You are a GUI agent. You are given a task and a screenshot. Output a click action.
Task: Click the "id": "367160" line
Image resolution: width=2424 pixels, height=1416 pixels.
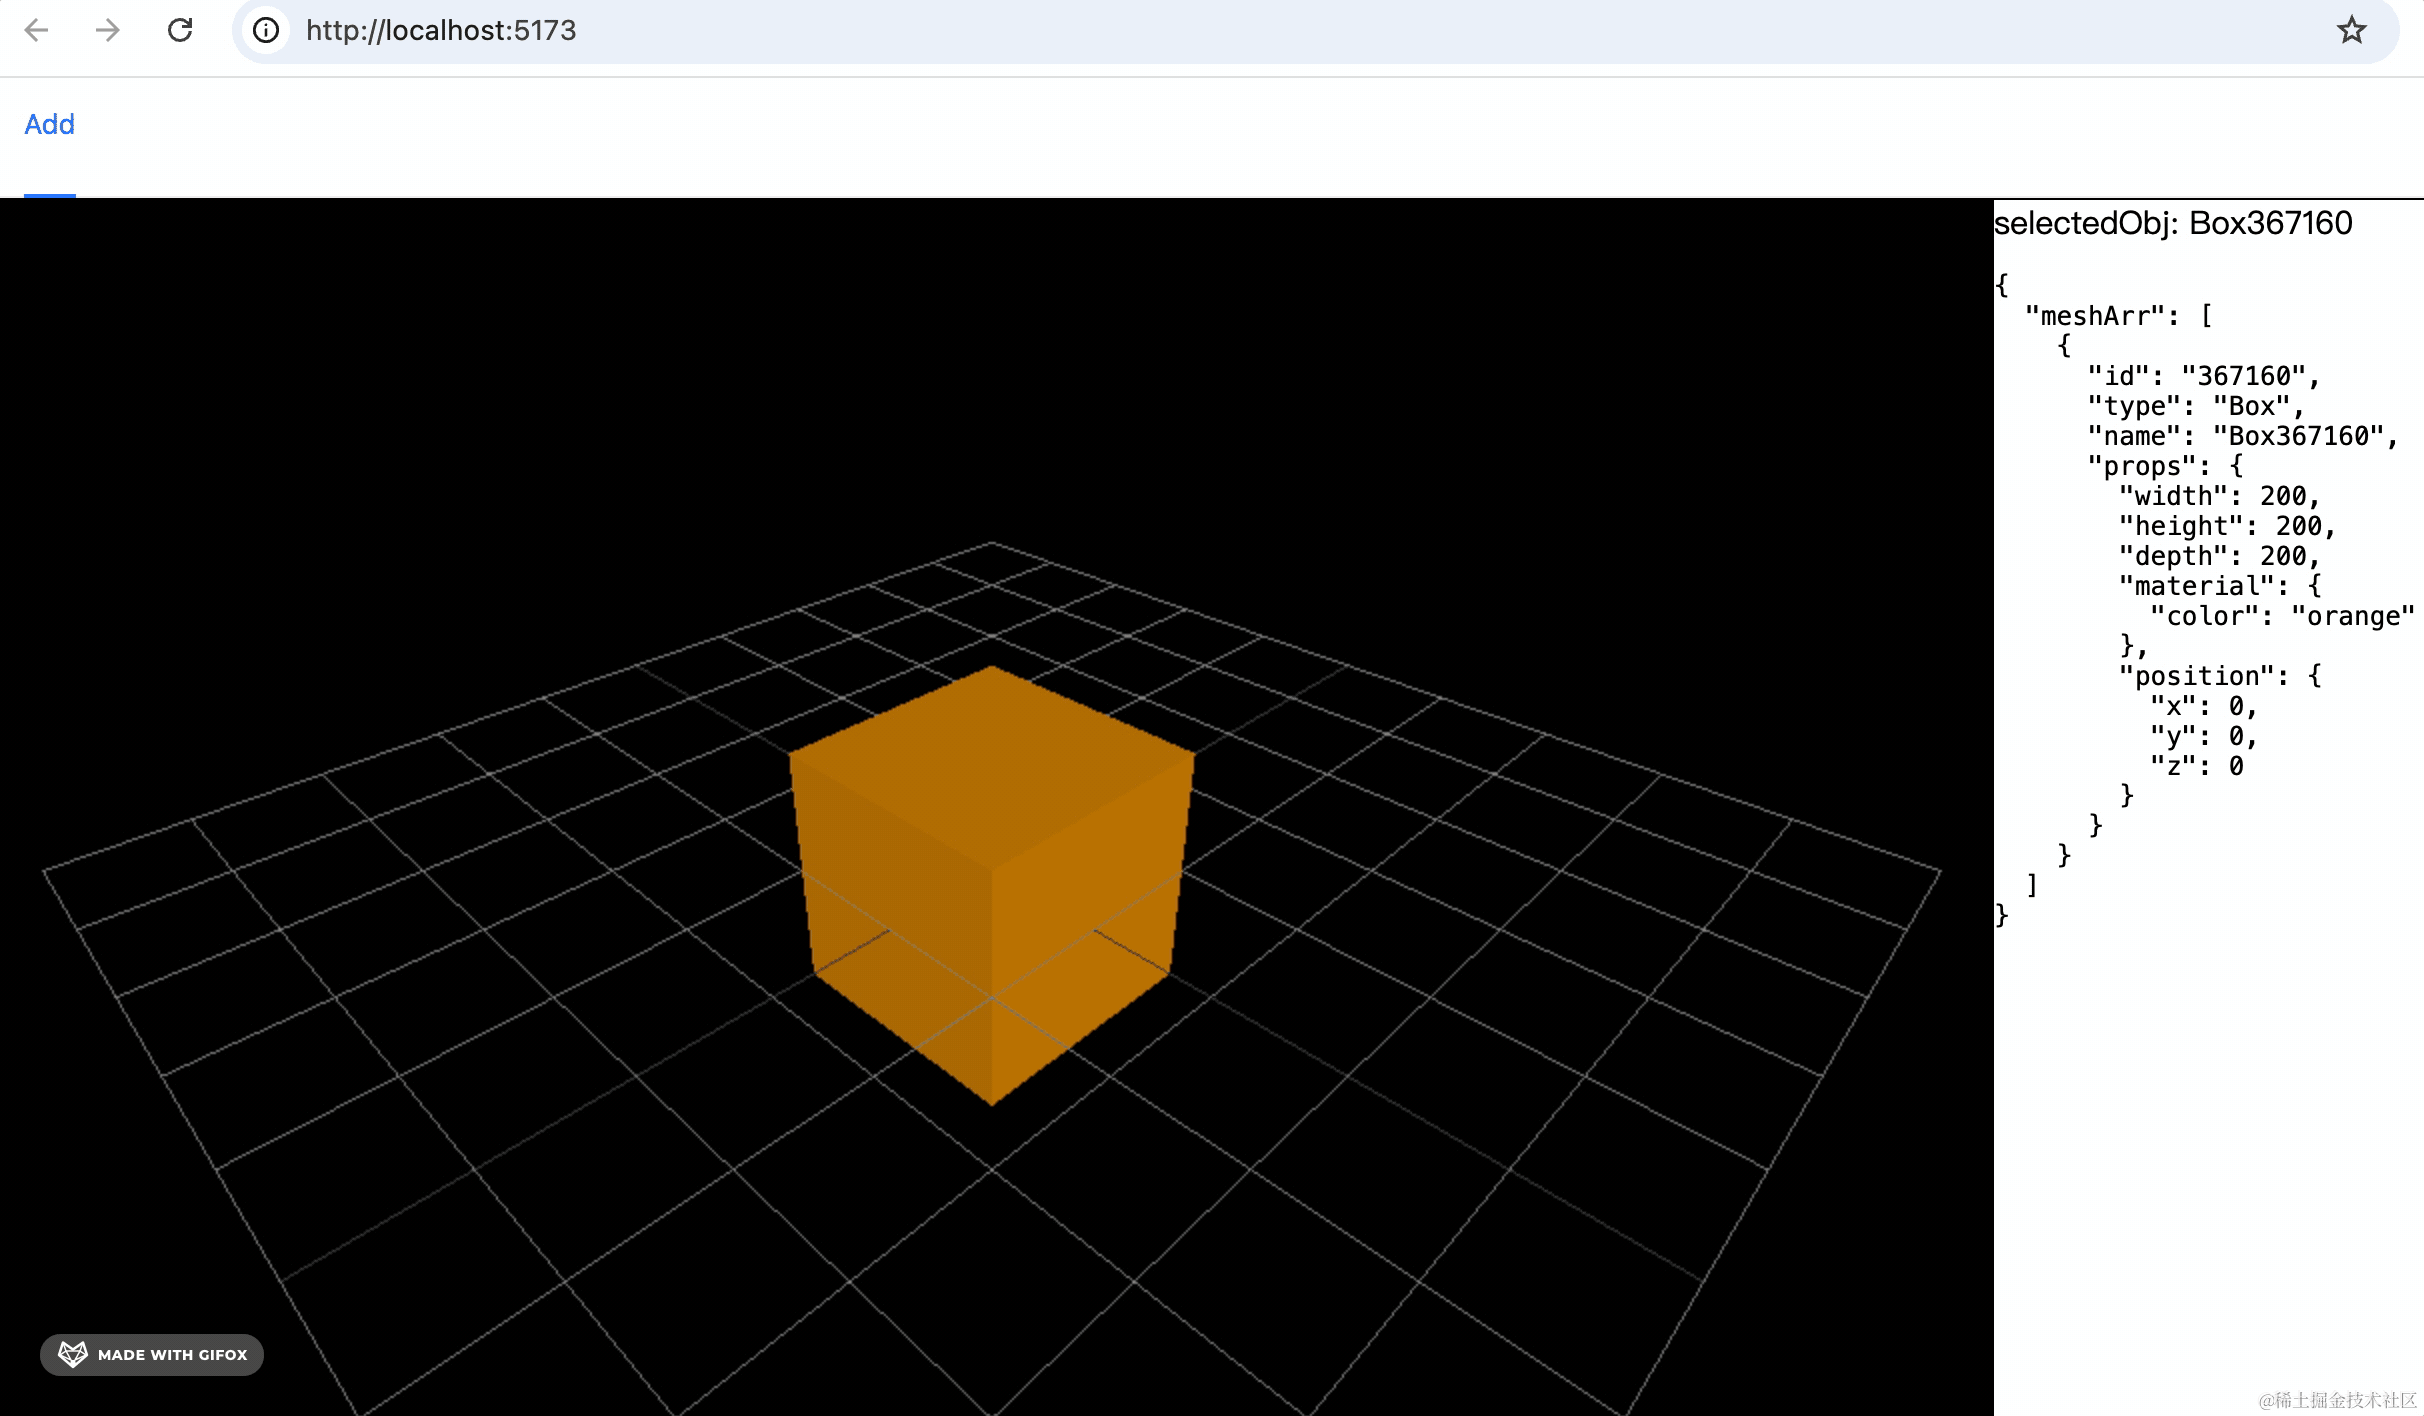2204,376
